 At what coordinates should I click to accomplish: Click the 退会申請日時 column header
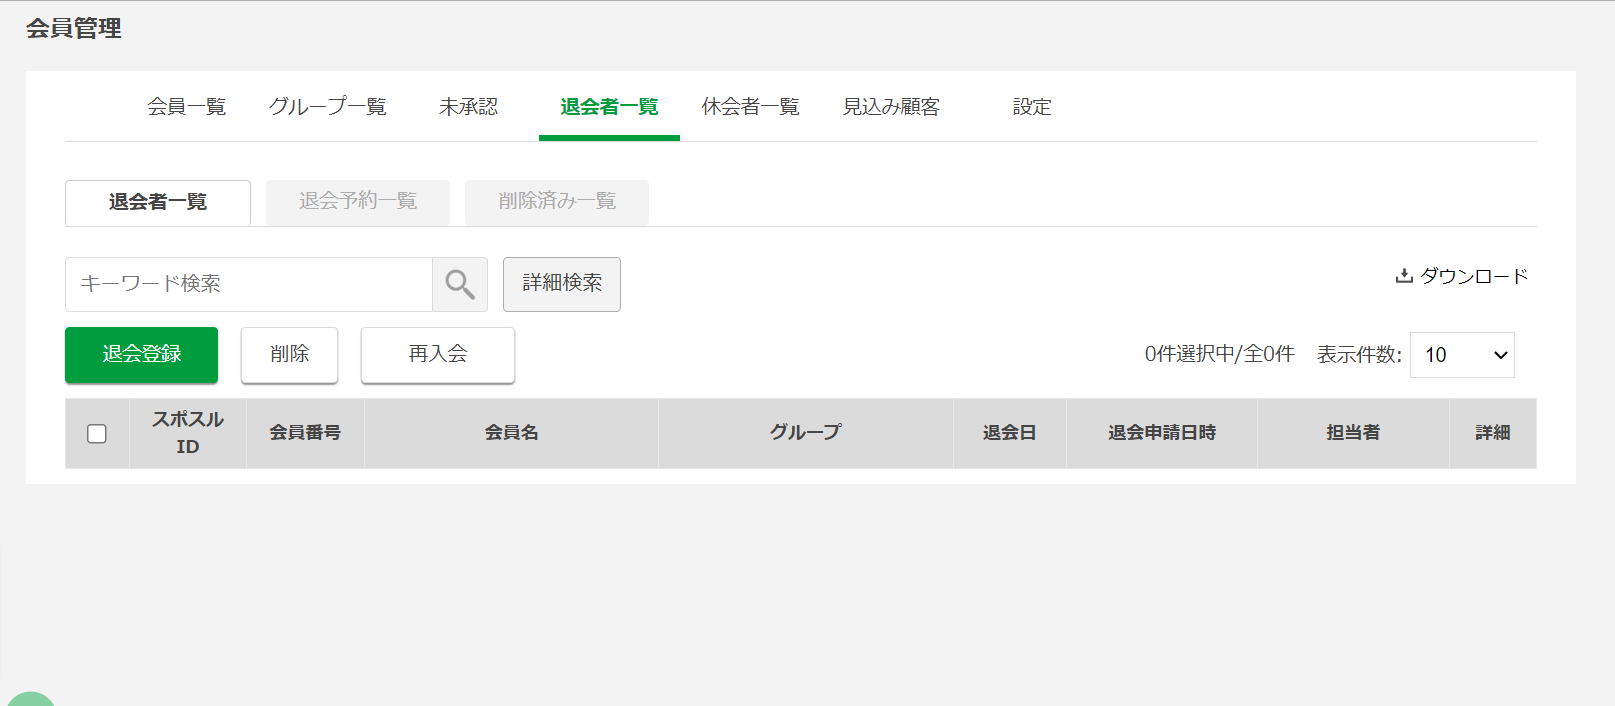(x=1162, y=433)
